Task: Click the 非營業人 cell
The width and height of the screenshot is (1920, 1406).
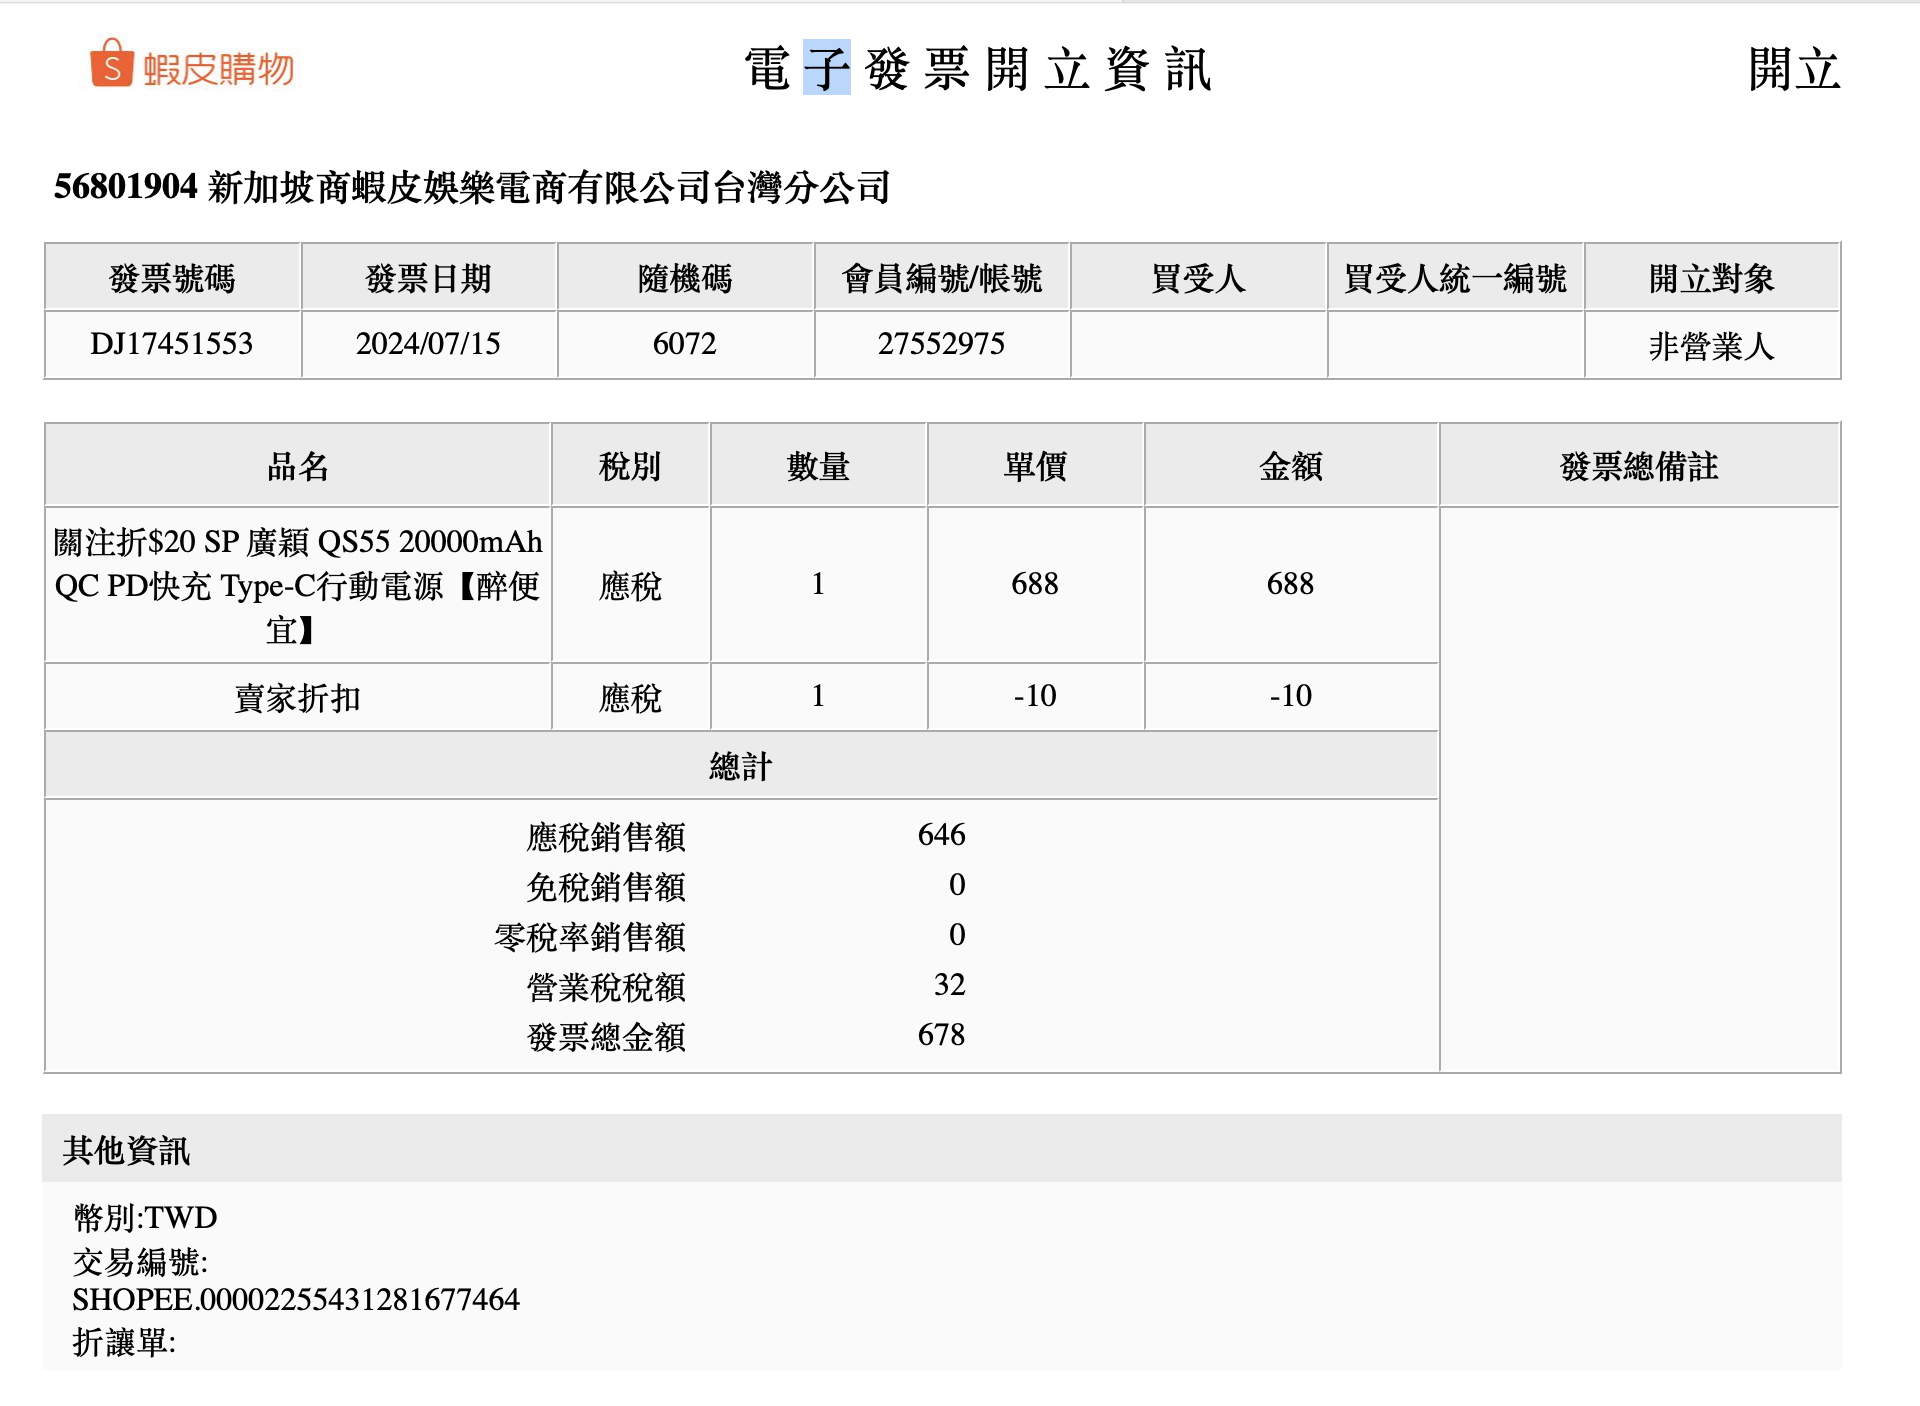Action: click(1711, 346)
